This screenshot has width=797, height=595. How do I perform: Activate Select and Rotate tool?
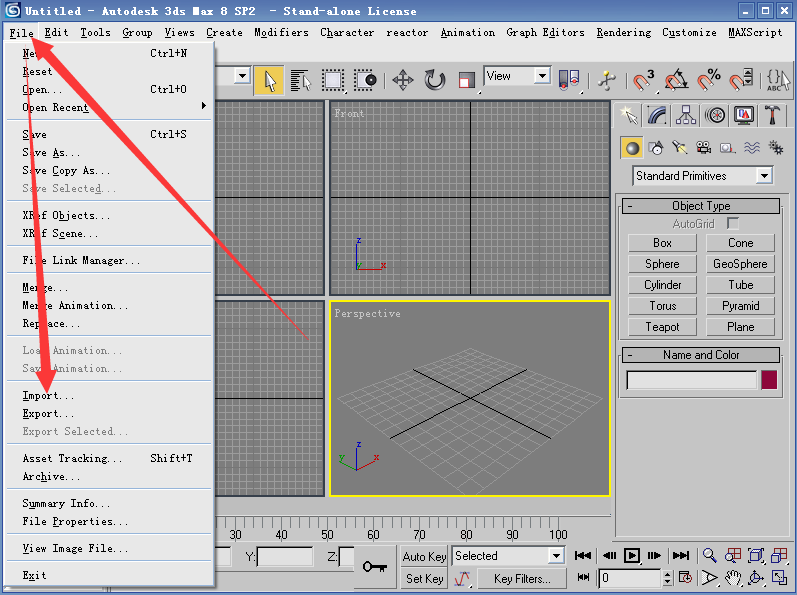pos(435,80)
